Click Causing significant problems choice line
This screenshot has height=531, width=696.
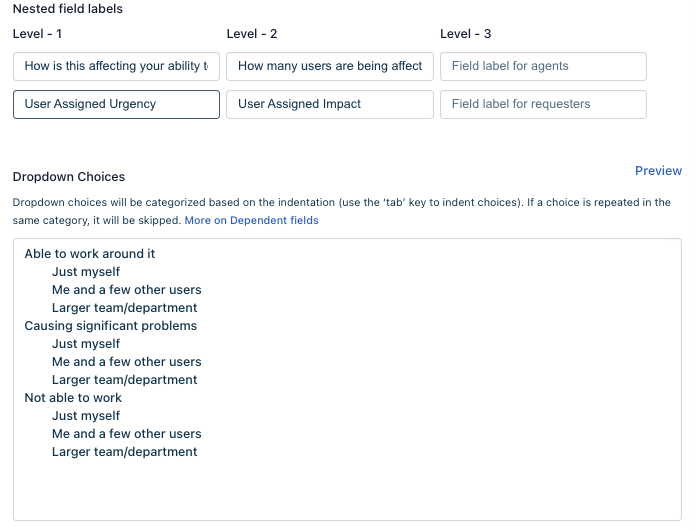coord(111,326)
